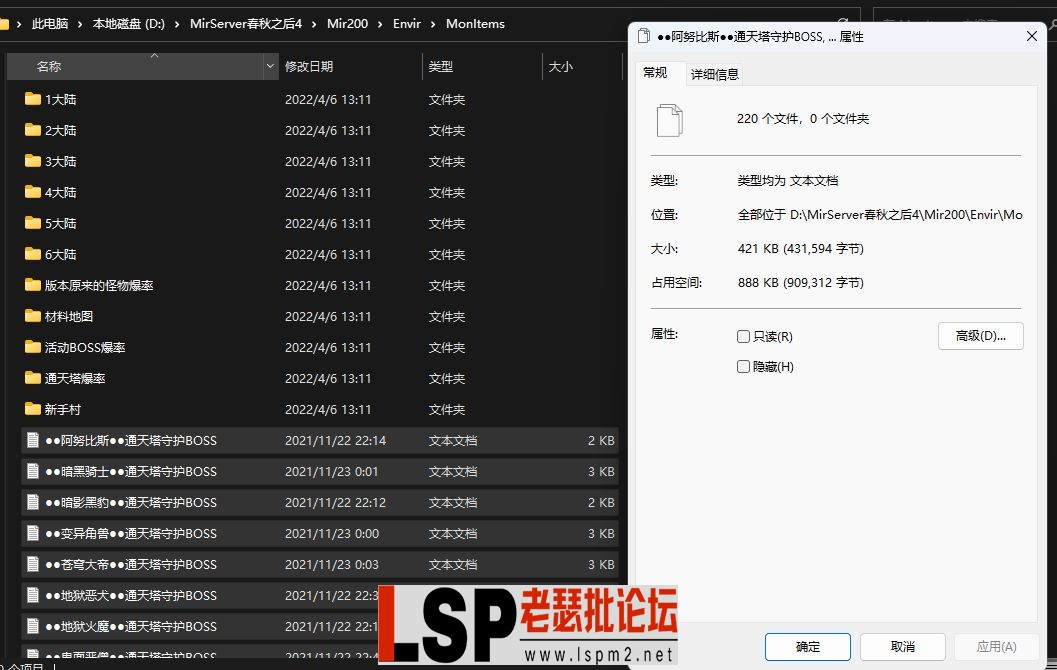Screen dimensions: 1057x670
Task: Go to 此电脑 in the address bar
Action: [50, 24]
